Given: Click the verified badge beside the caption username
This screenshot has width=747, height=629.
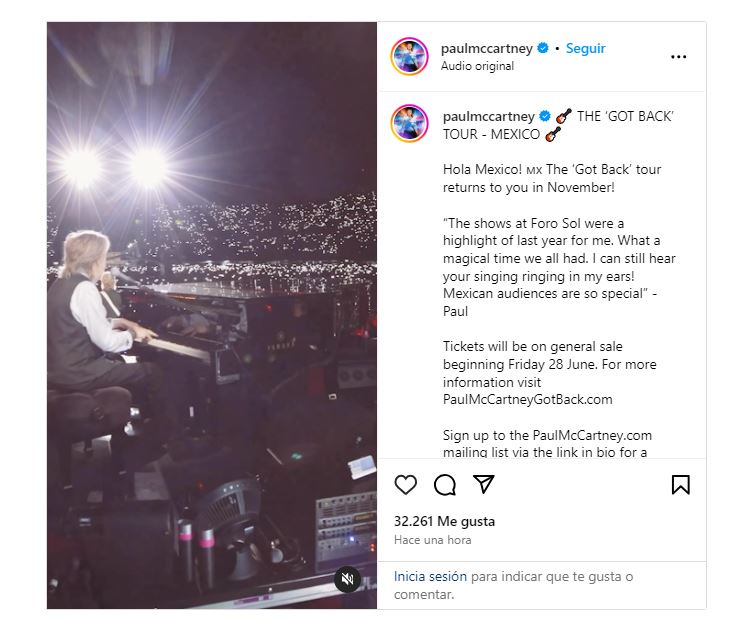Looking at the screenshot, I should (x=546, y=116).
